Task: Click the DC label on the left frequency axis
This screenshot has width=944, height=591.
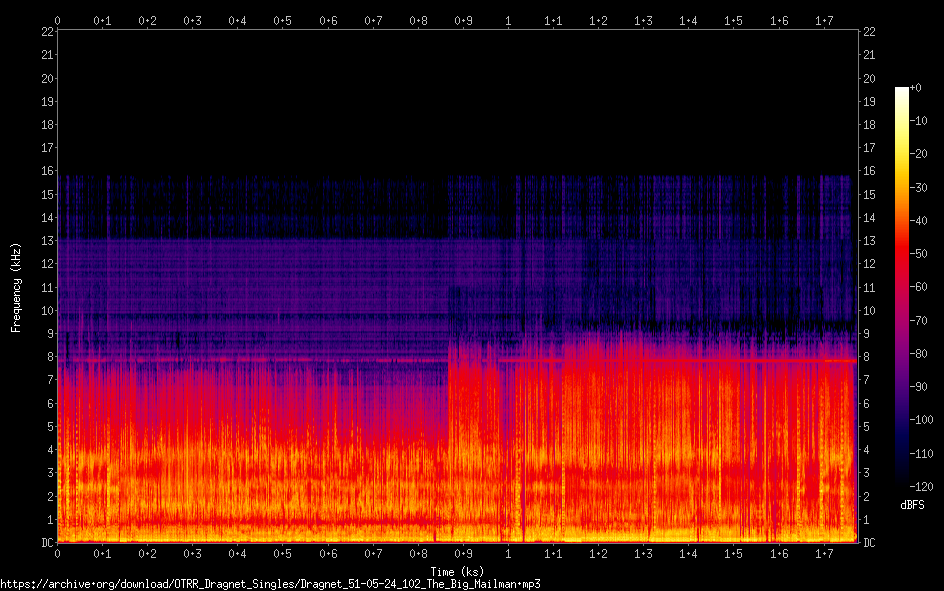Action: [44, 543]
